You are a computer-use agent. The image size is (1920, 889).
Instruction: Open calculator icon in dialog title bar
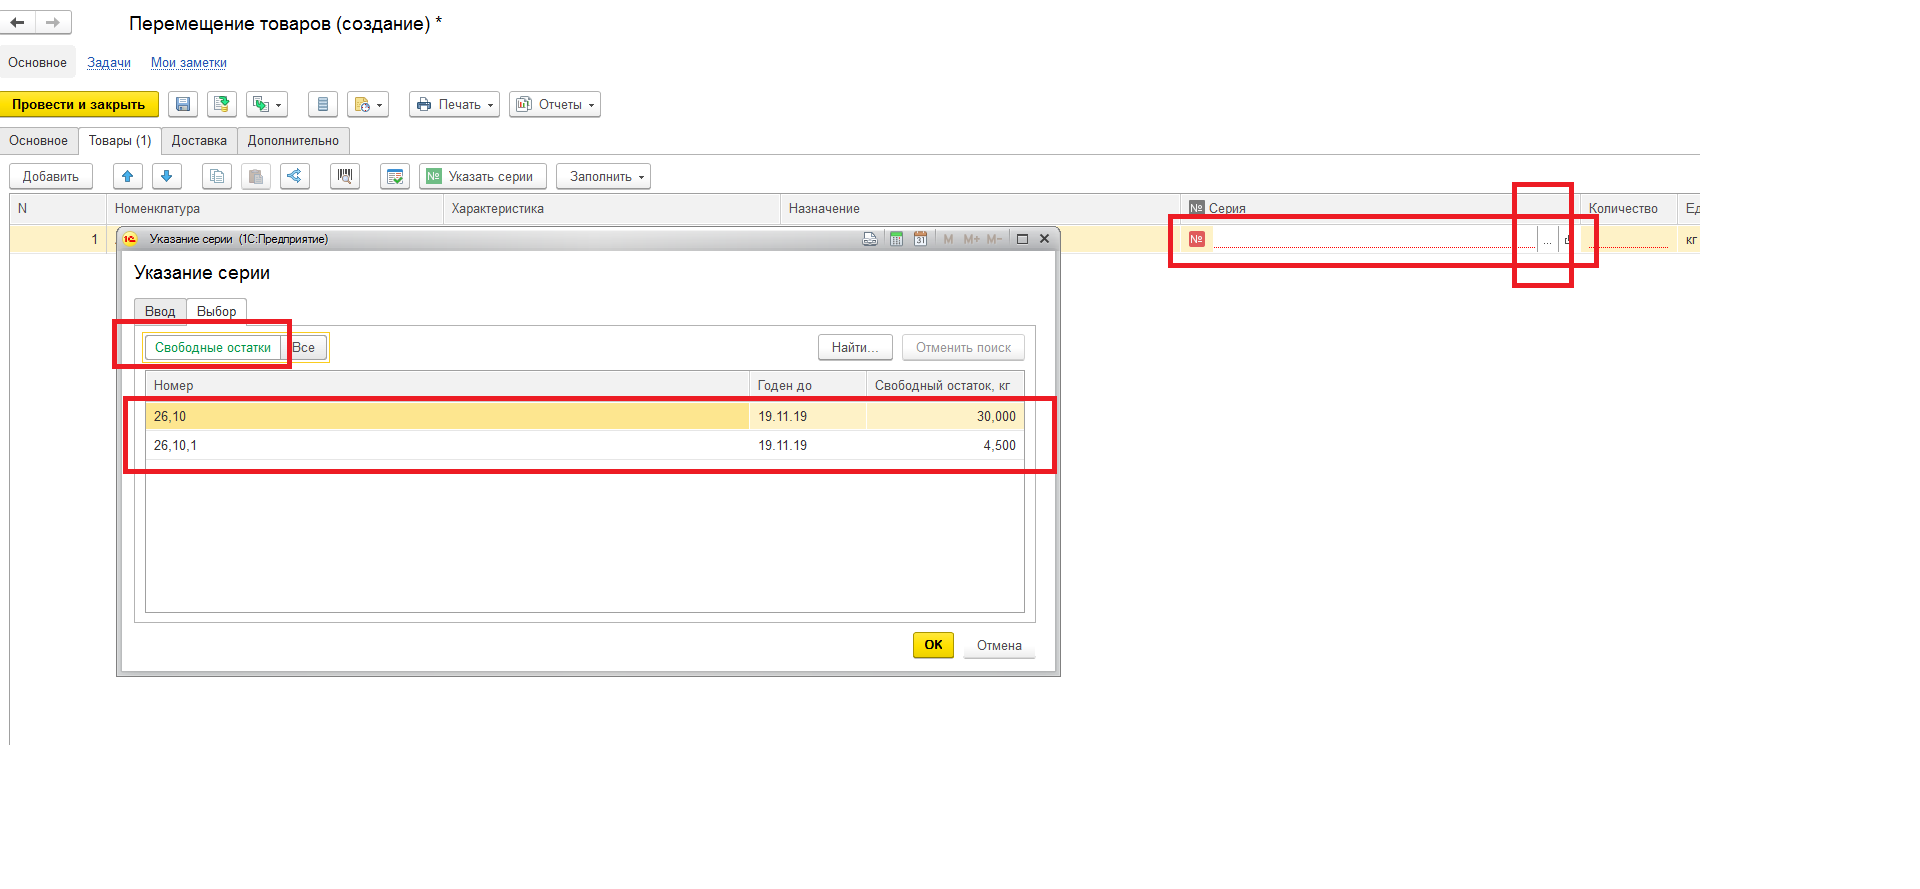pyautogui.click(x=896, y=239)
